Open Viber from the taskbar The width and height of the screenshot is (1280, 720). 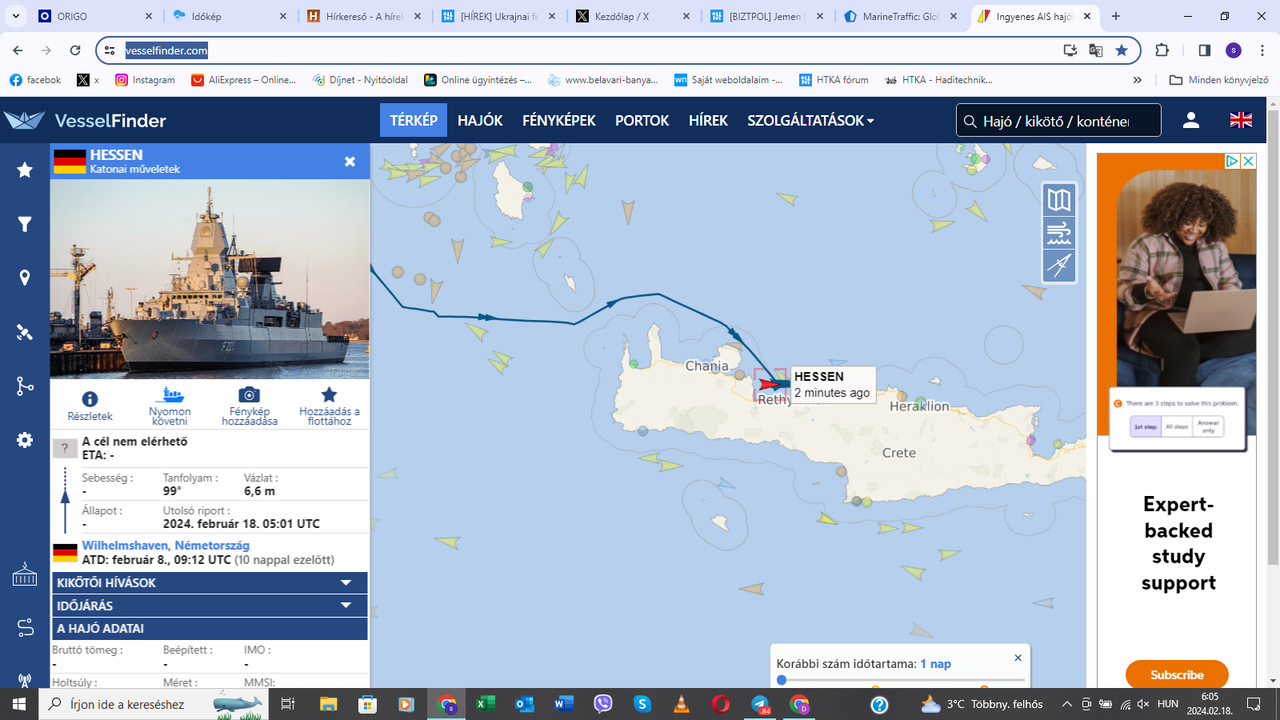point(603,704)
